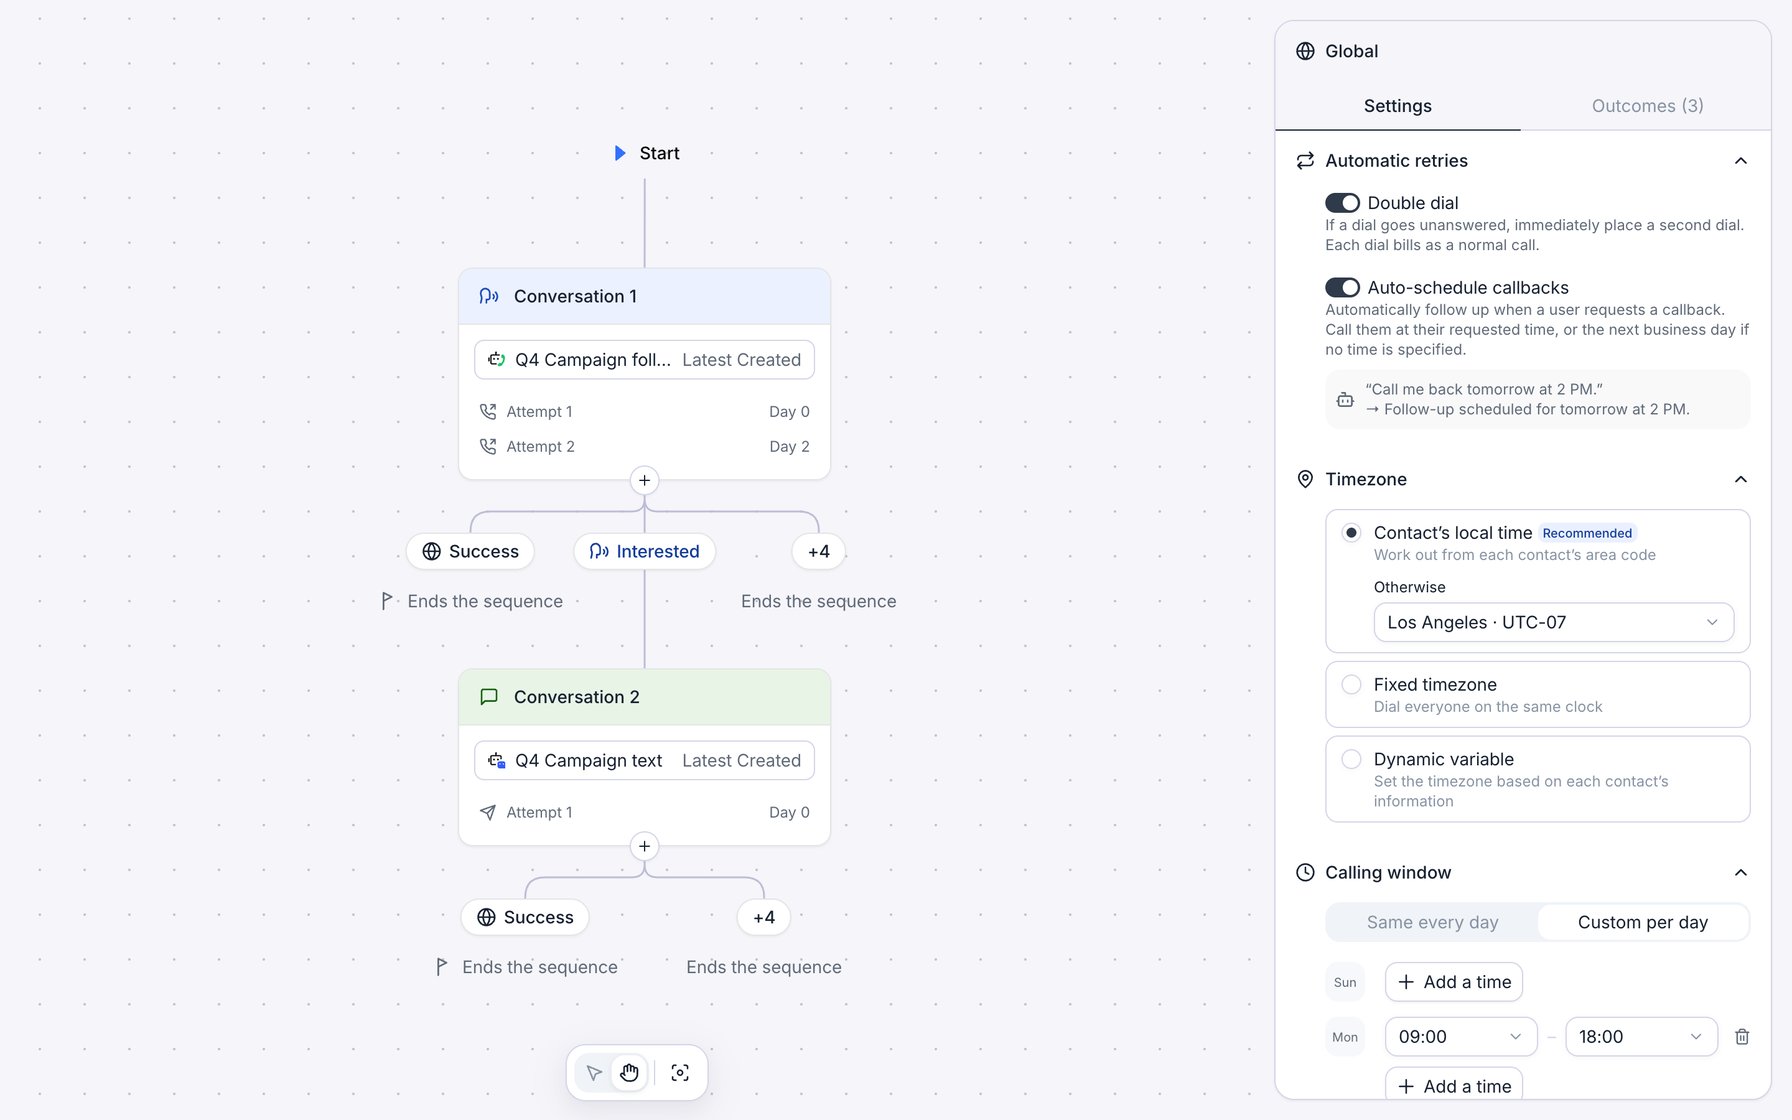Screen dimensions: 1792x1120
Task: Turn off the Double dial toggle
Action: (x=1342, y=203)
